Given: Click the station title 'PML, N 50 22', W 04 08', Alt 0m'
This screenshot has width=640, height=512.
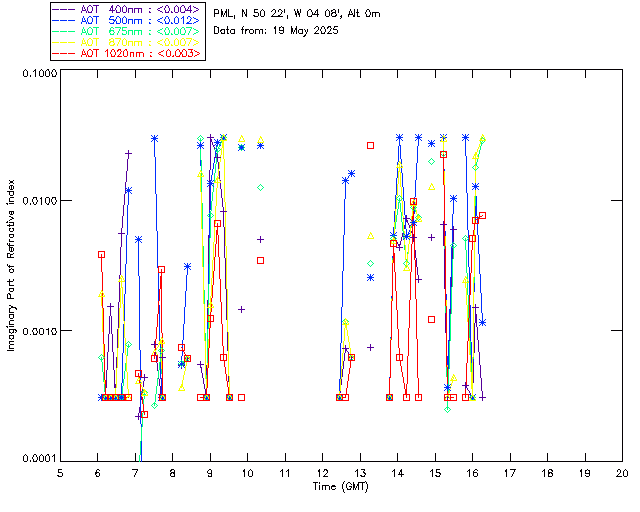Looking at the screenshot, I should 297,13.
